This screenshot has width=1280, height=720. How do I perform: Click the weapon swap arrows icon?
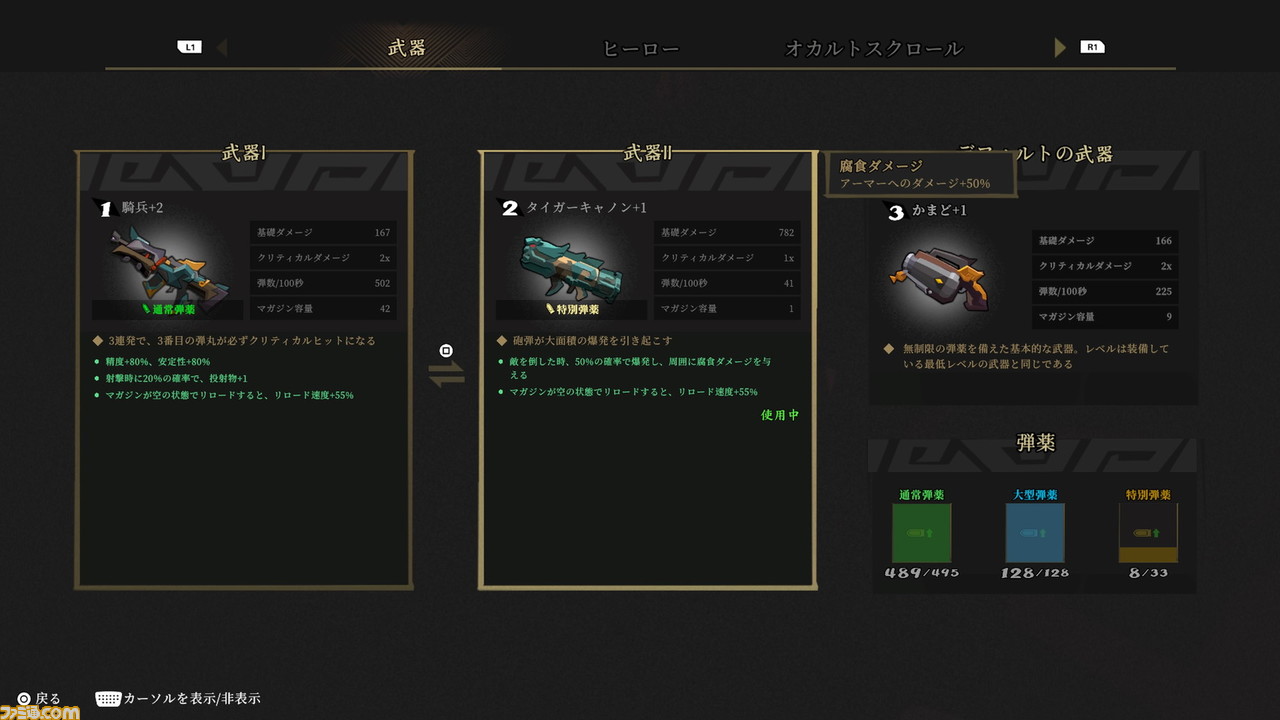point(446,373)
